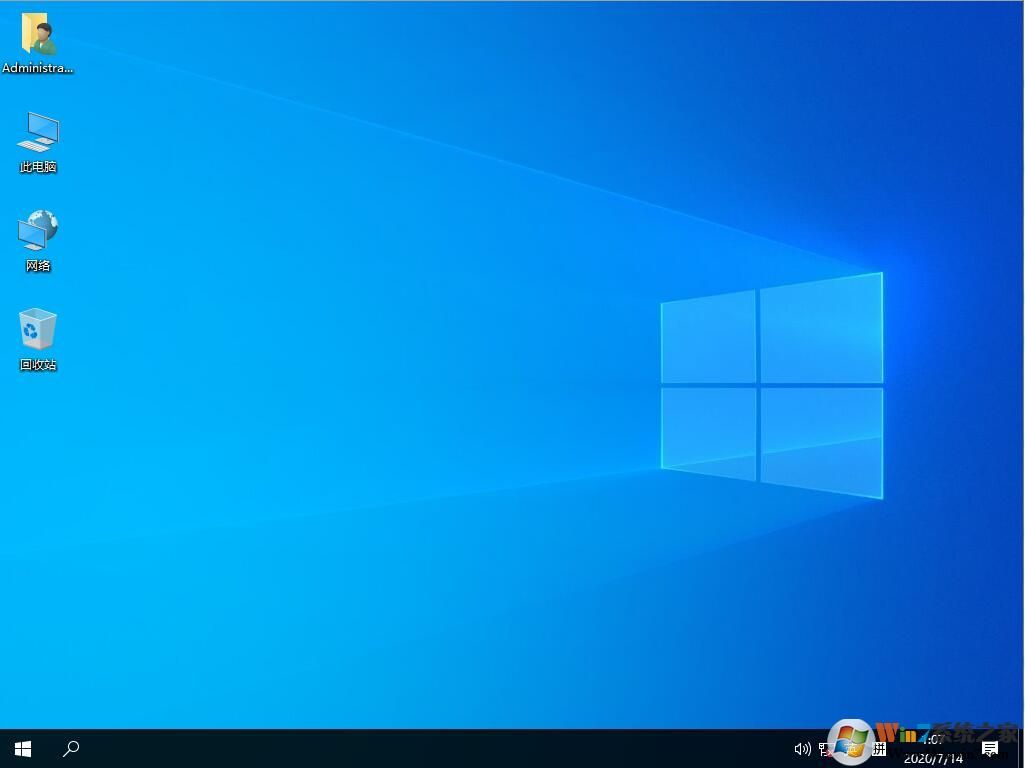Open the Action Center notification icon
1025x768 pixels.
[x=990, y=748]
